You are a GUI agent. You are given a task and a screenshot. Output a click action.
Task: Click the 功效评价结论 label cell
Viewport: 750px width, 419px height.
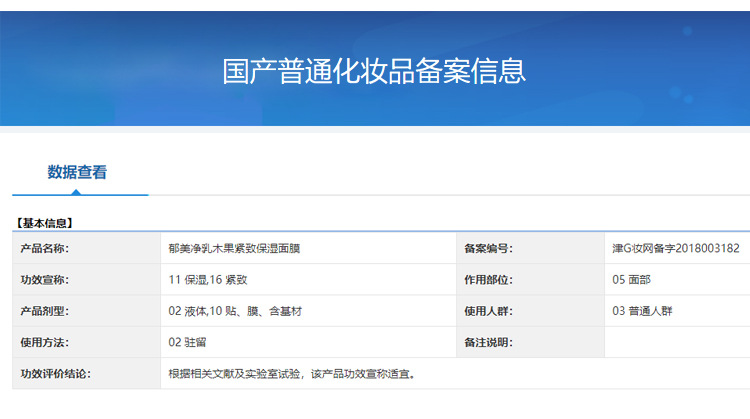click(87, 374)
